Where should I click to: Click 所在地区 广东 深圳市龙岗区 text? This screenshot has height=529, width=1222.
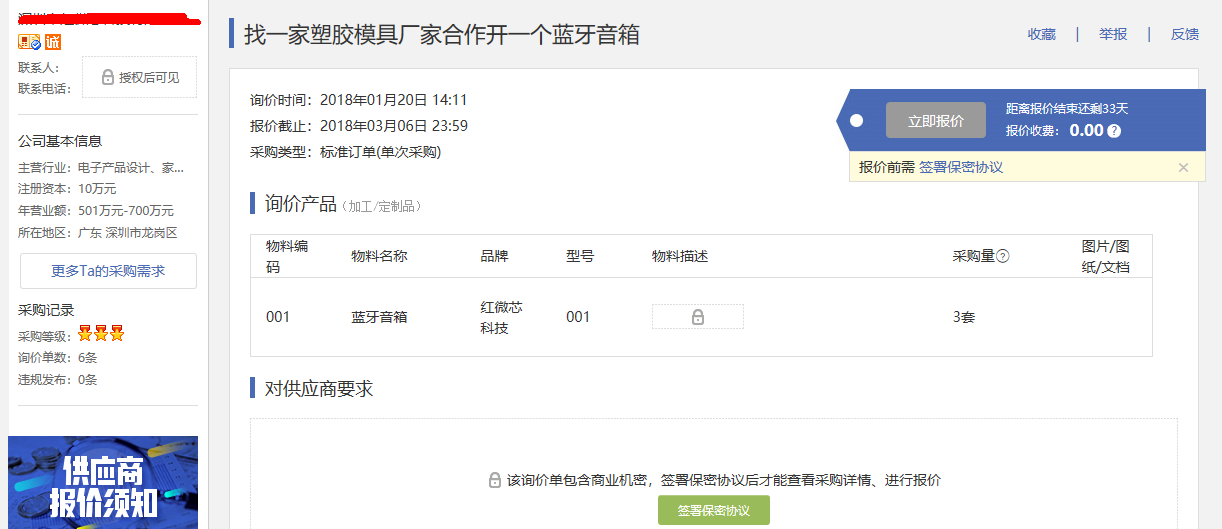[x=98, y=233]
